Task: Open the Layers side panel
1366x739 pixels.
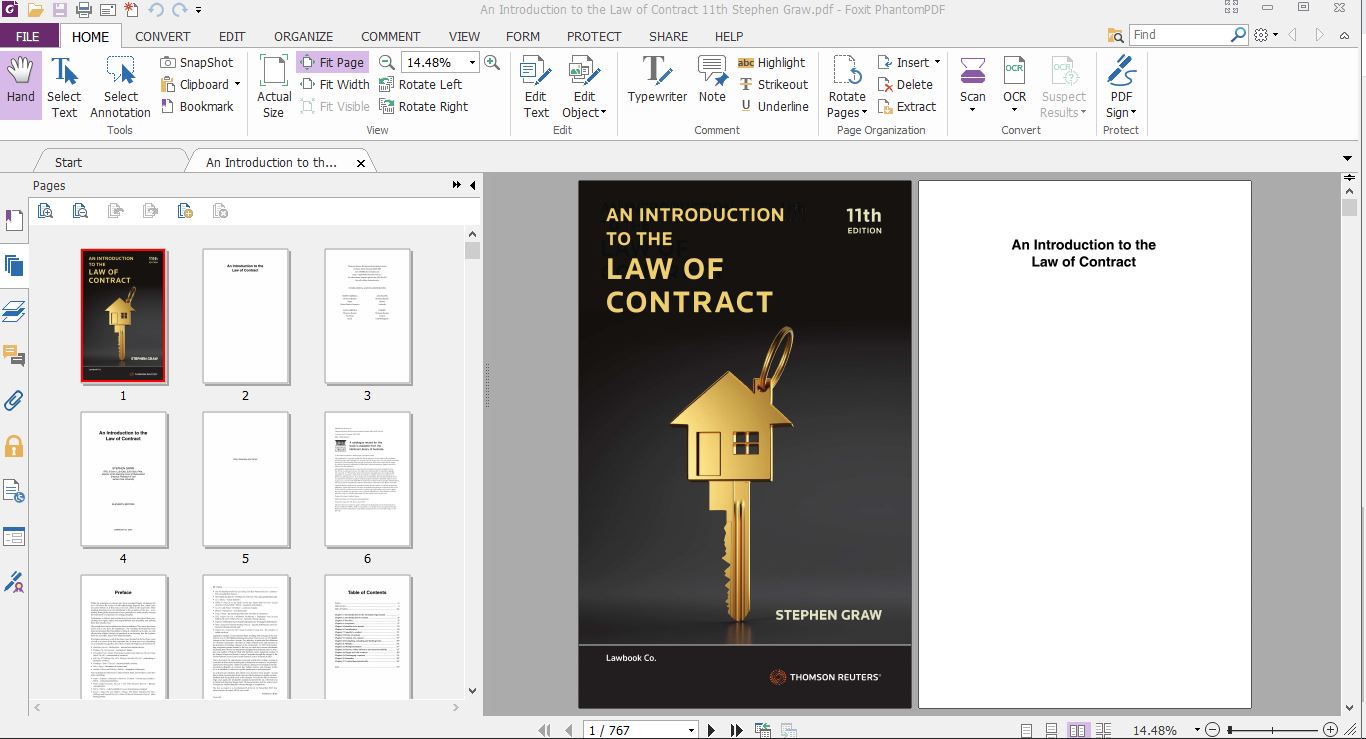Action: point(14,311)
